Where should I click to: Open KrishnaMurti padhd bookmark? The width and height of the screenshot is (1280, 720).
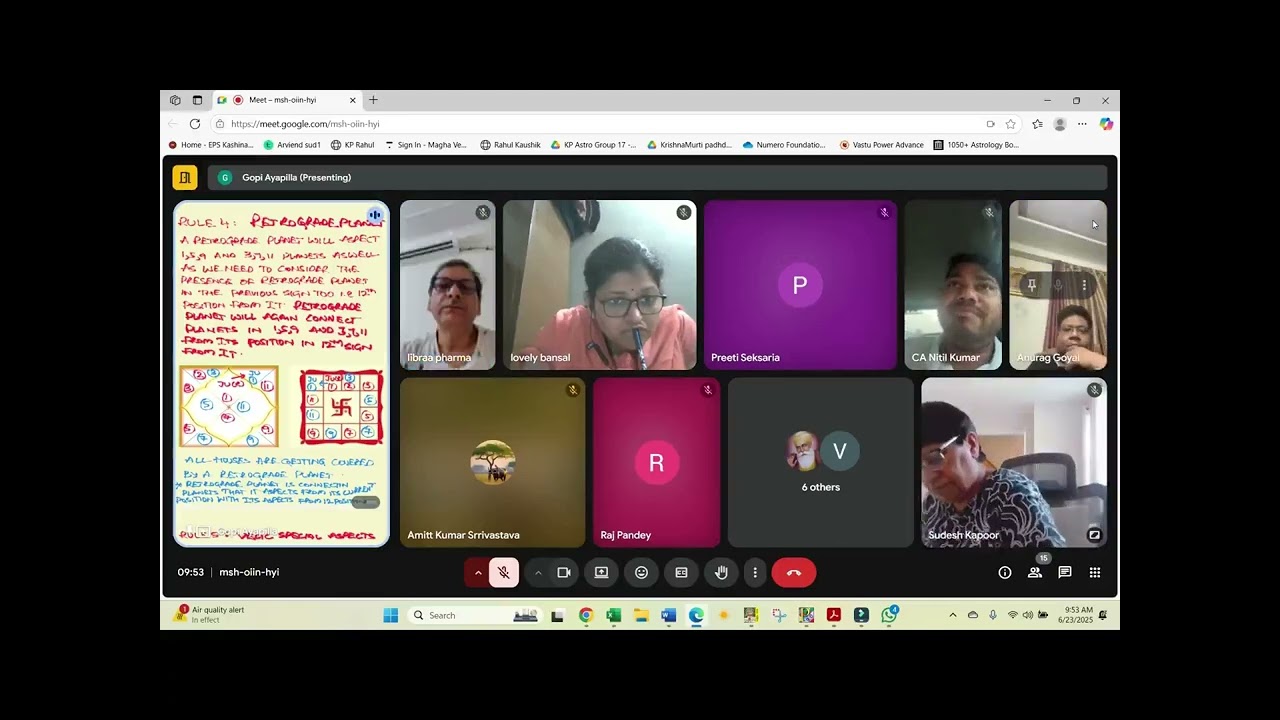tap(689, 145)
